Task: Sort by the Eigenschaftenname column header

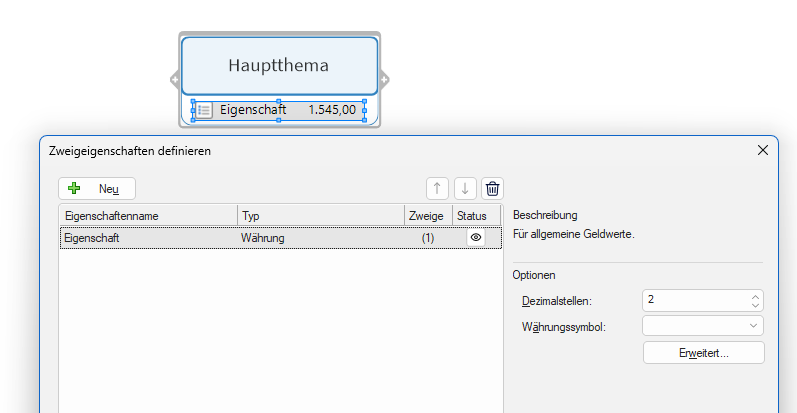Action: pyautogui.click(x=148, y=216)
